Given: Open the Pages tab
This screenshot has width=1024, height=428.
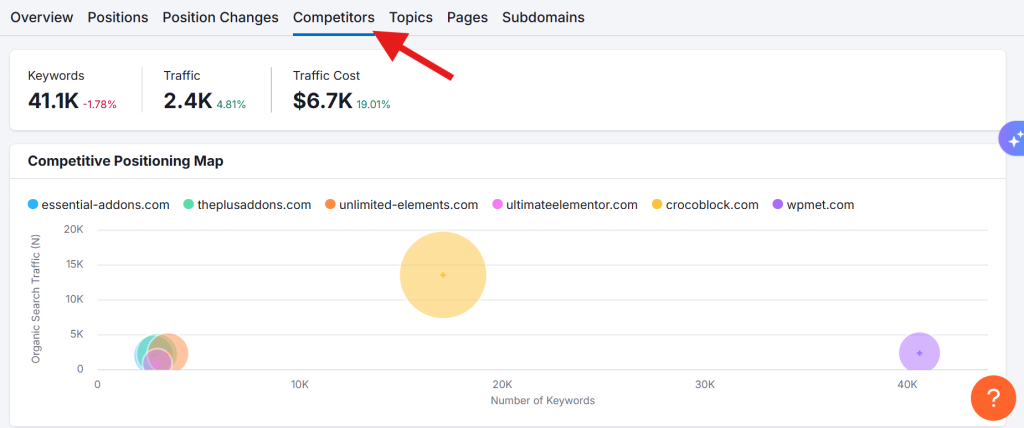Looking at the screenshot, I should tap(467, 17).
